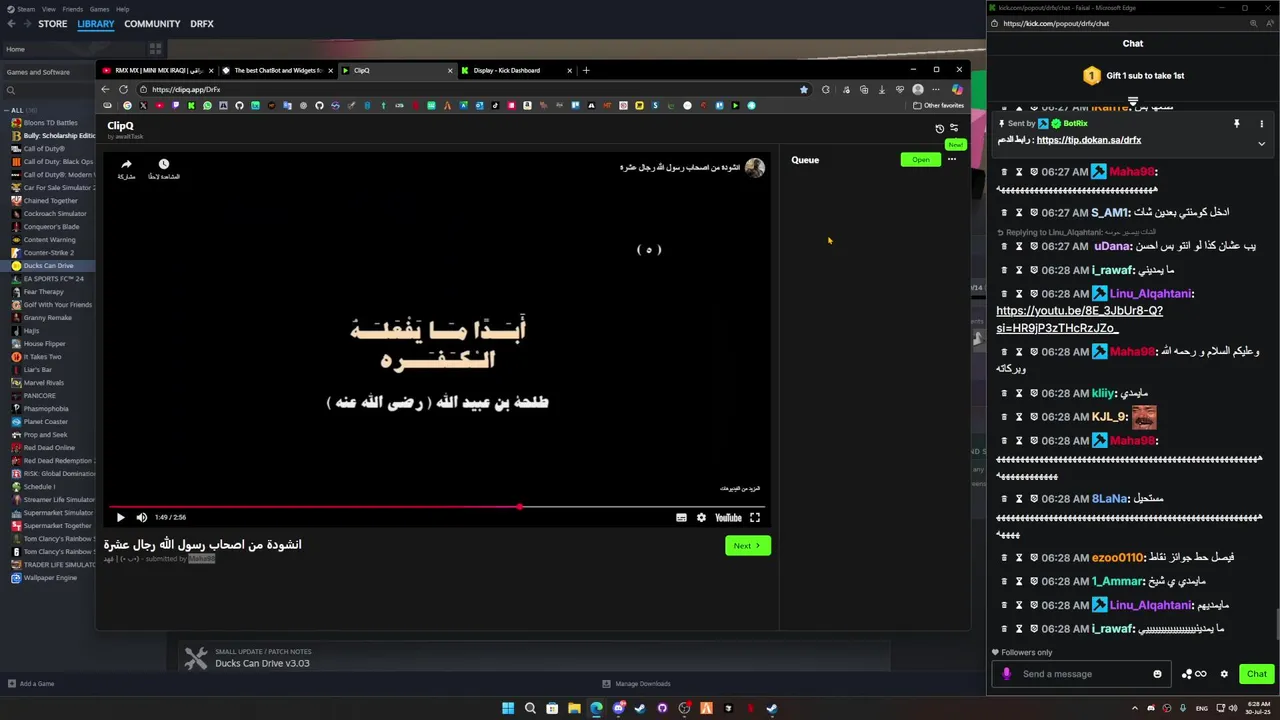Viewport: 1280px width, 720px height.
Task: Open Other favorites folder
Action: [938, 105]
